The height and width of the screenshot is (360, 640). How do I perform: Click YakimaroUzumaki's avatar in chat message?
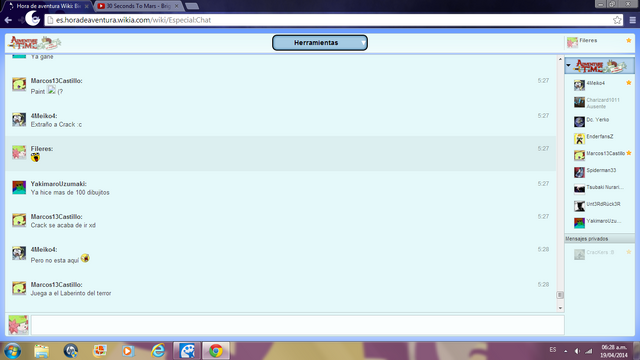pos(19,187)
